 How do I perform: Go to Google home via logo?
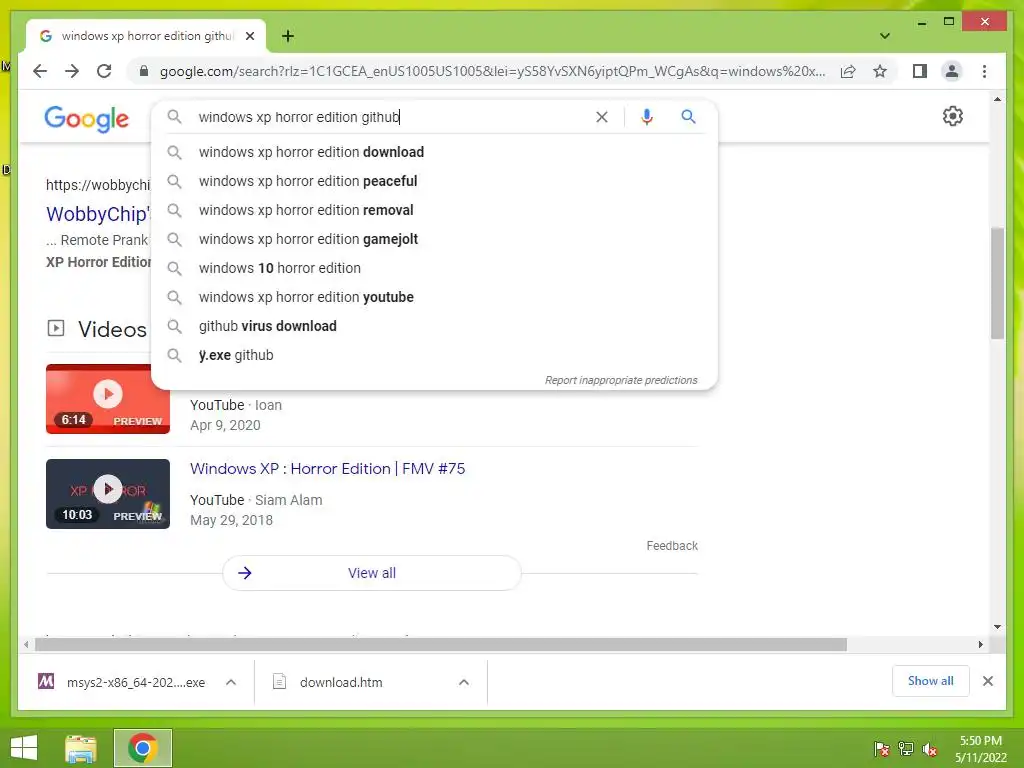point(86,119)
